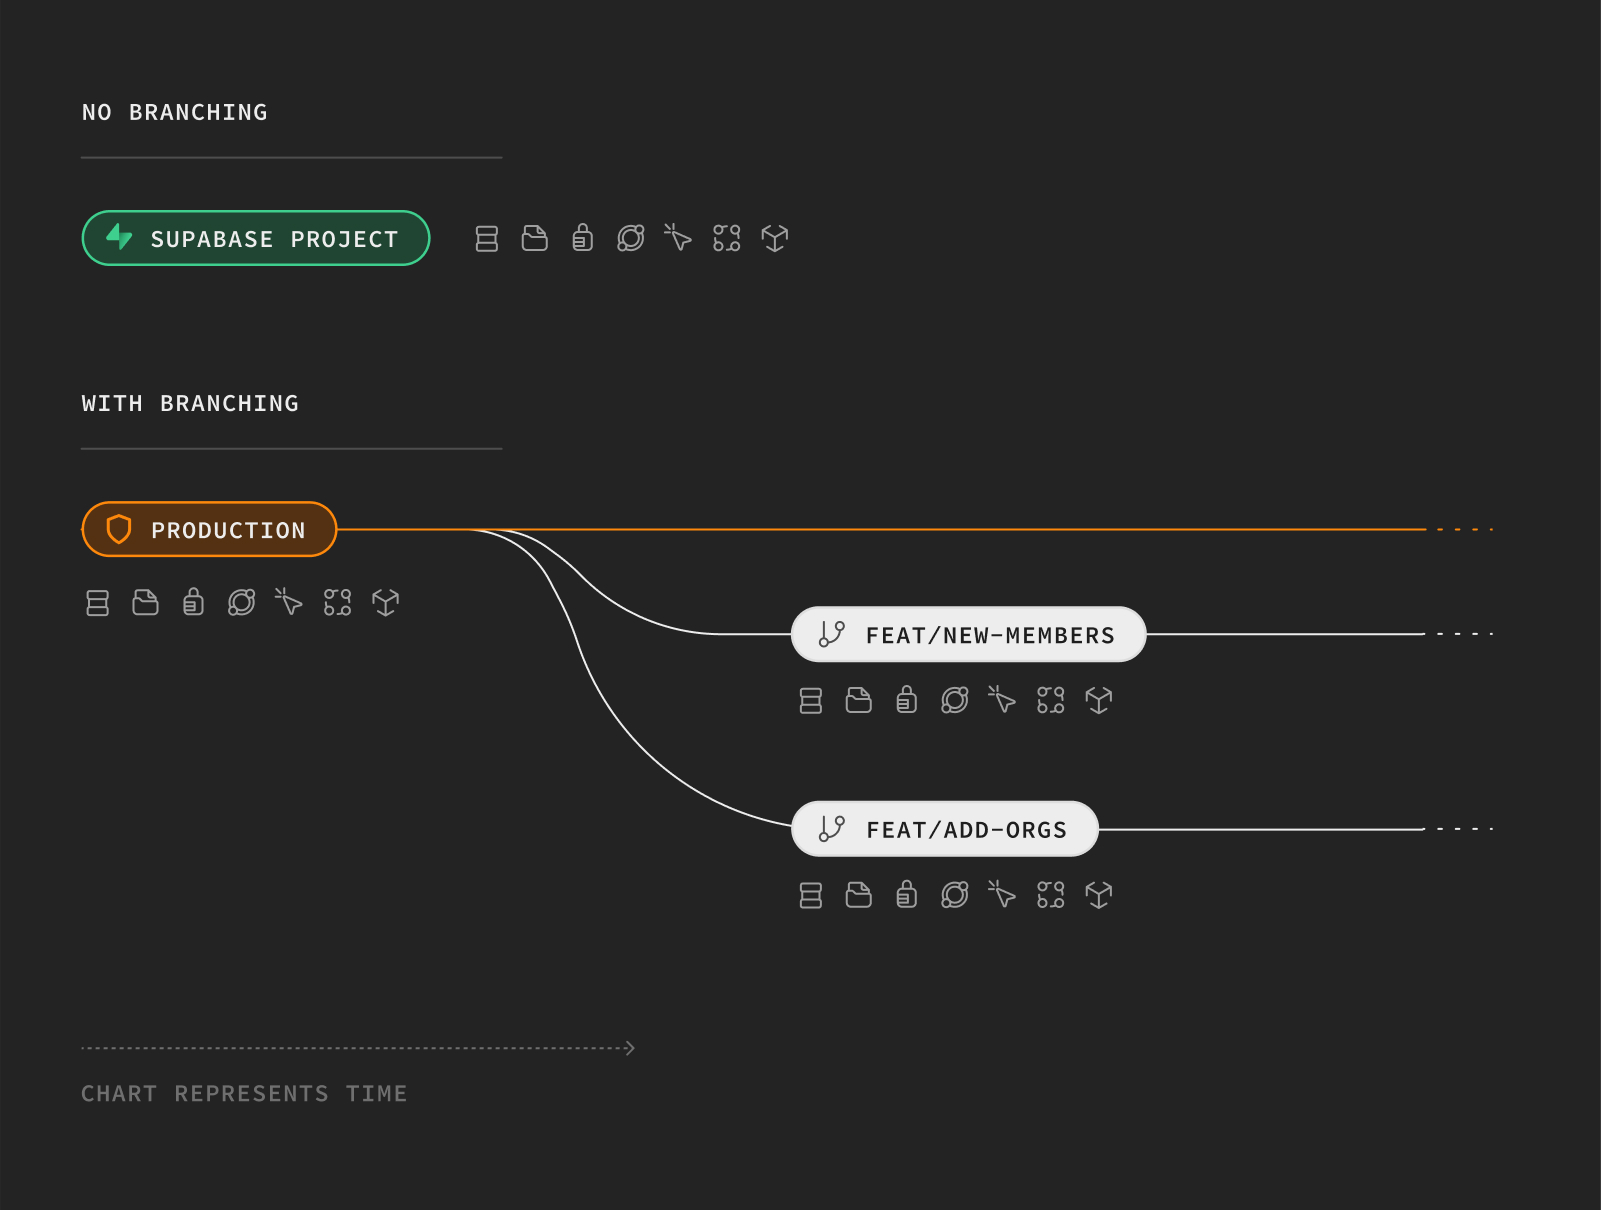Click the Supabase bolt logo in green pill
This screenshot has height=1210, width=1601.
tap(120, 237)
